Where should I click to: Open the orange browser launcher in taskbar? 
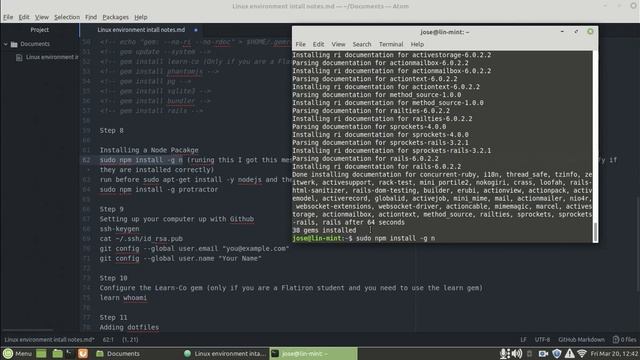83,353
